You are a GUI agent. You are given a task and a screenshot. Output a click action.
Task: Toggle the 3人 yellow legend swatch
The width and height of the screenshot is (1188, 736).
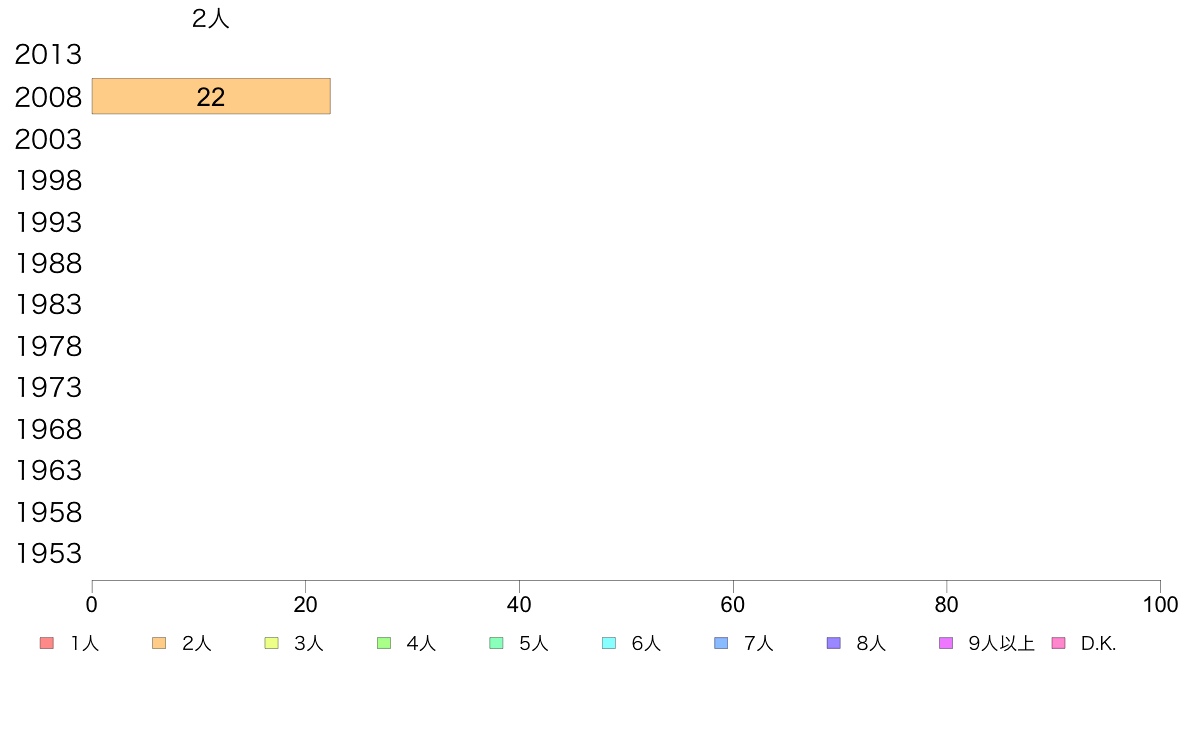click(x=271, y=643)
